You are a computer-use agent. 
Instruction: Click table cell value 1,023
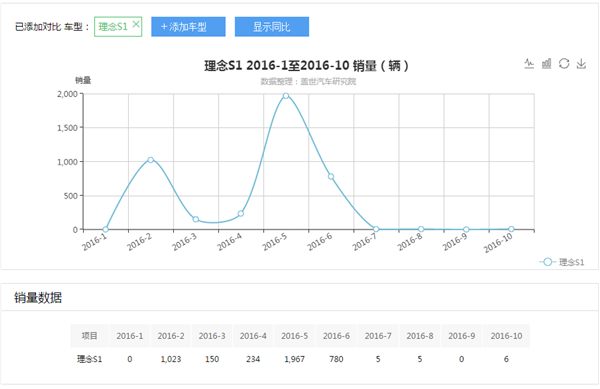point(171,359)
